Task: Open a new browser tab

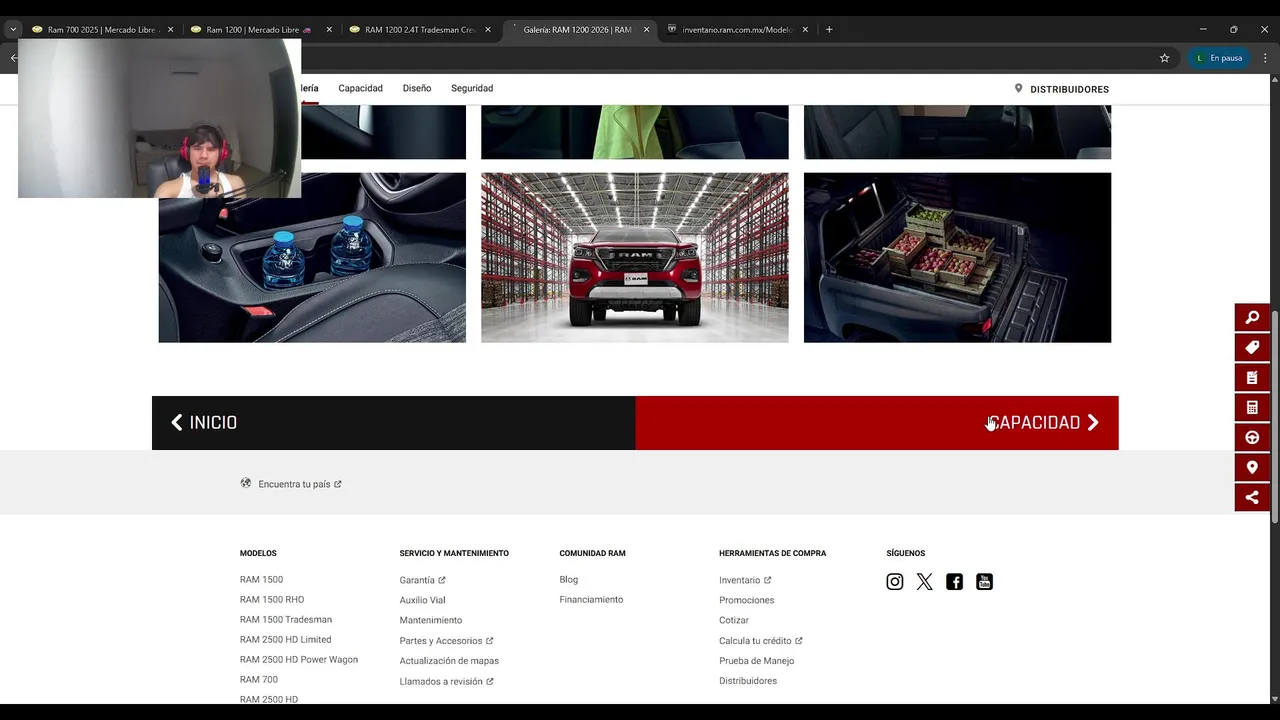Action: 829,30
